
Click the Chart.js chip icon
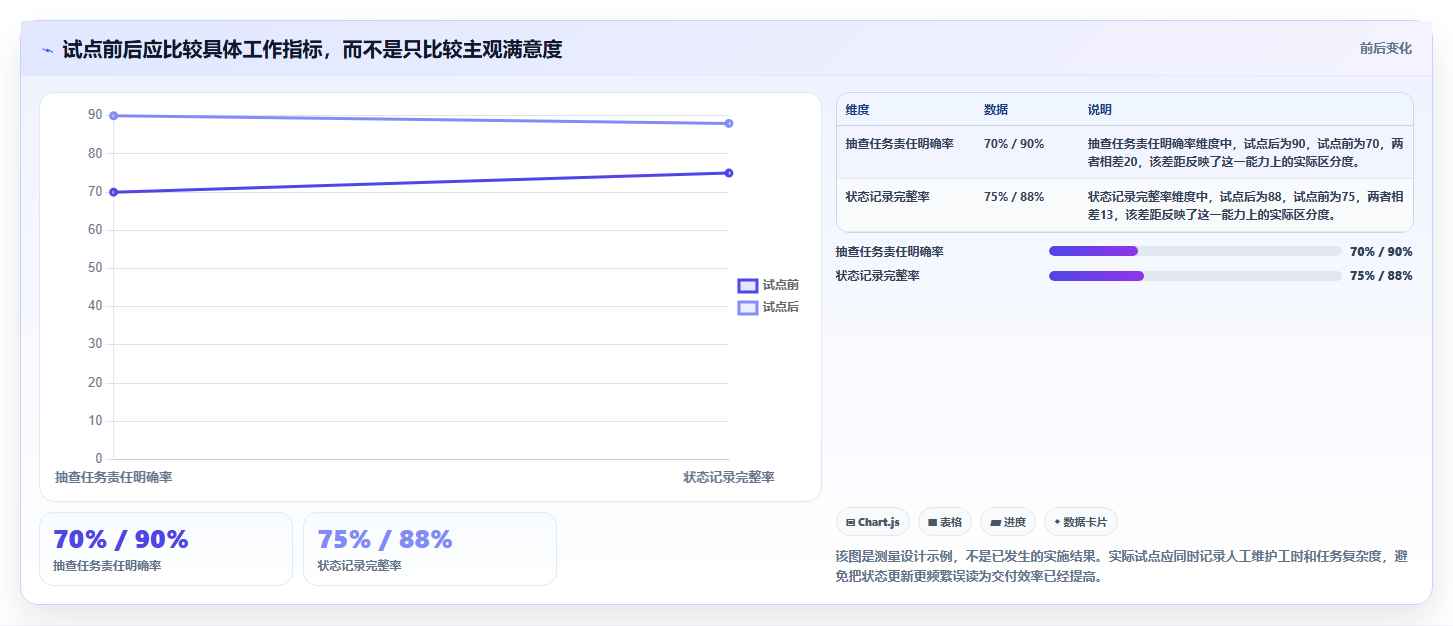tap(850, 522)
